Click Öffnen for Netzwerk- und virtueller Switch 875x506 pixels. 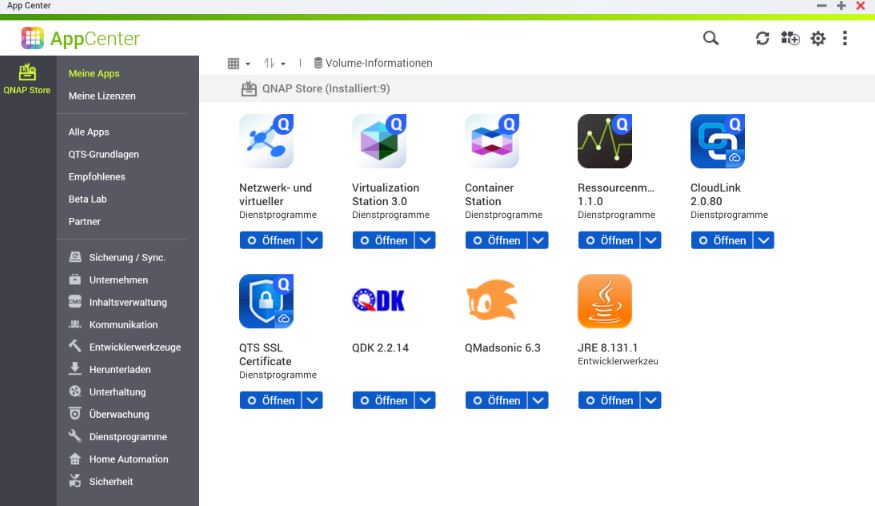tap(271, 240)
